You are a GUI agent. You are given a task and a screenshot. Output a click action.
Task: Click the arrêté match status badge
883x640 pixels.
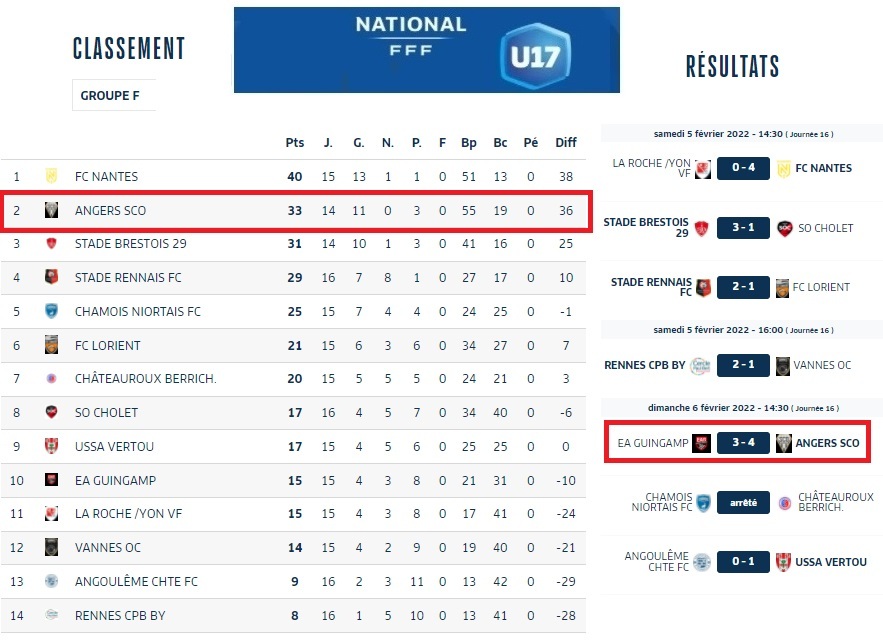click(742, 502)
